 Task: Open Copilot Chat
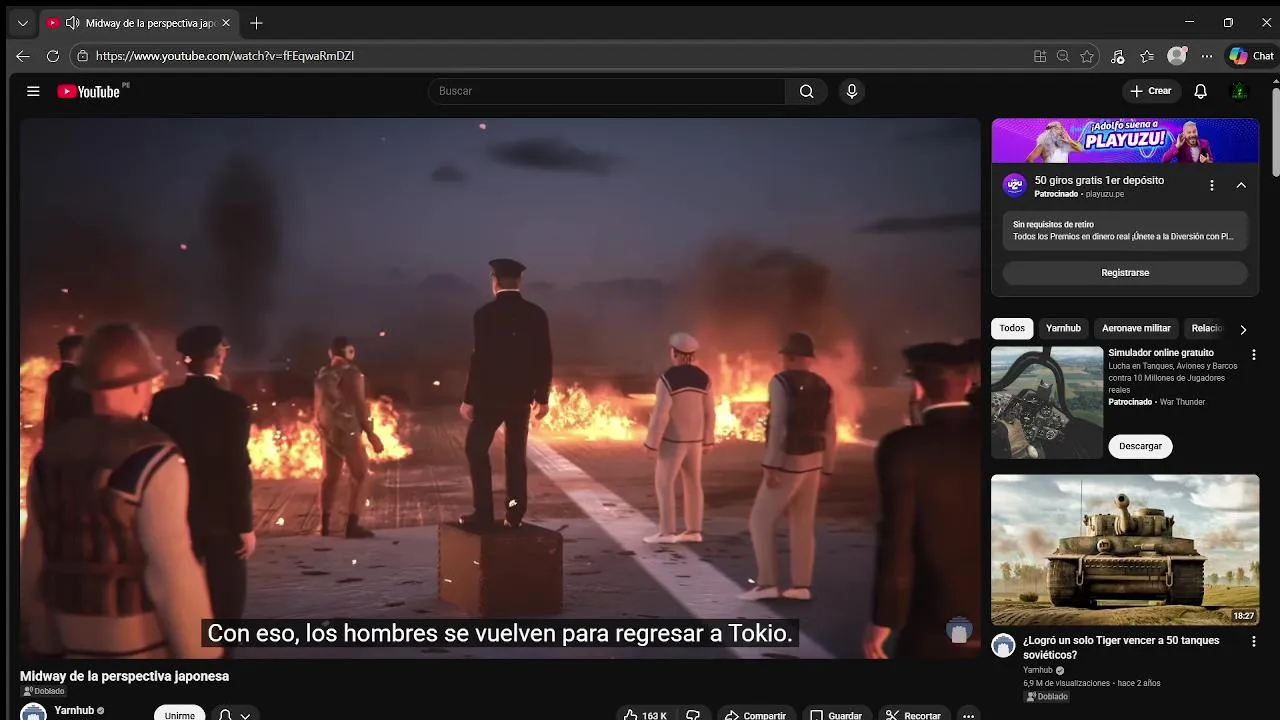1252,56
